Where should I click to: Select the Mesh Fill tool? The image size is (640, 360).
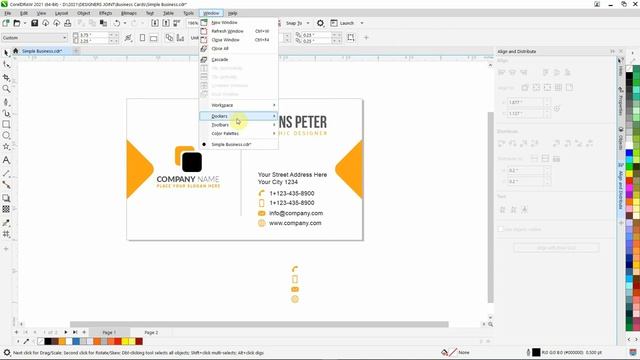(6, 234)
